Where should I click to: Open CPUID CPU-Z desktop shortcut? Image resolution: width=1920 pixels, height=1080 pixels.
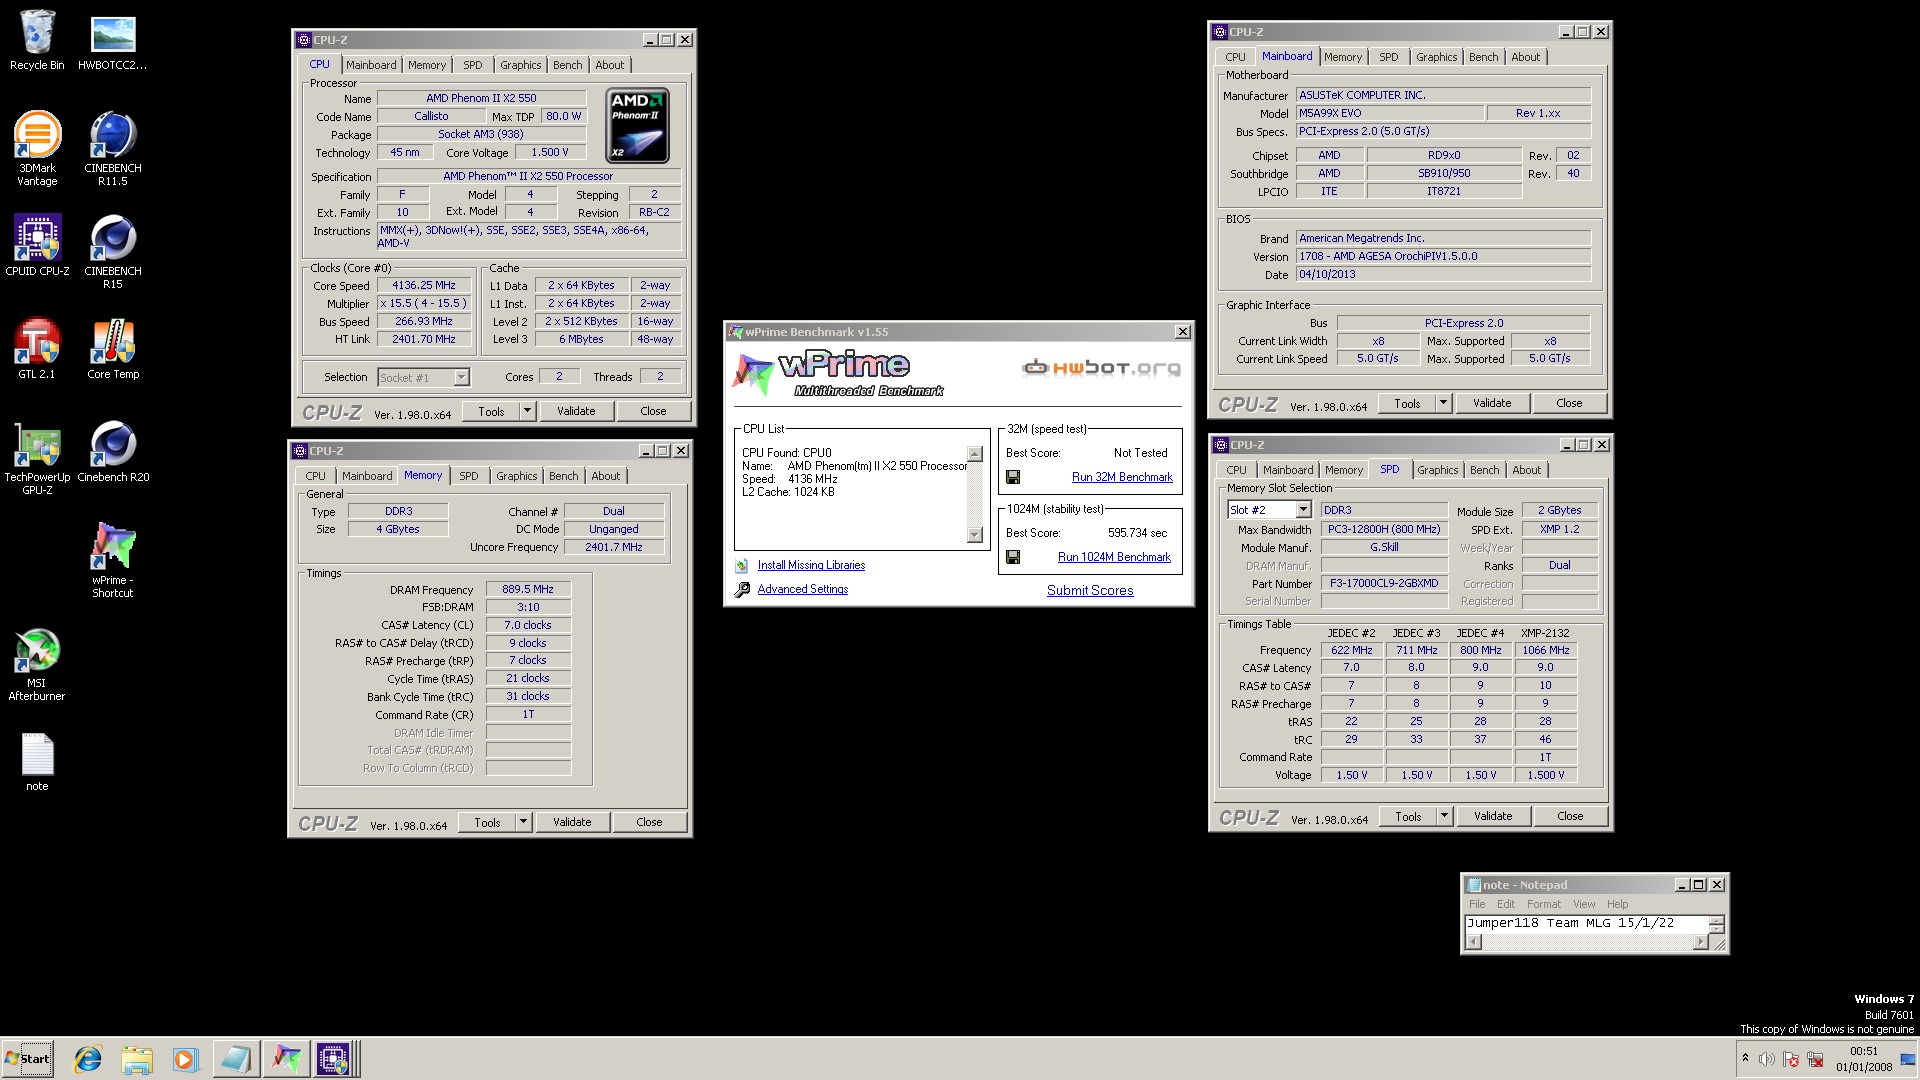(37, 245)
